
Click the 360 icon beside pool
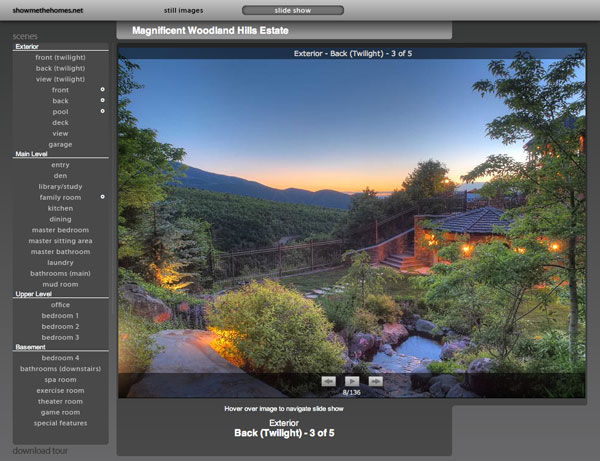[x=102, y=112]
